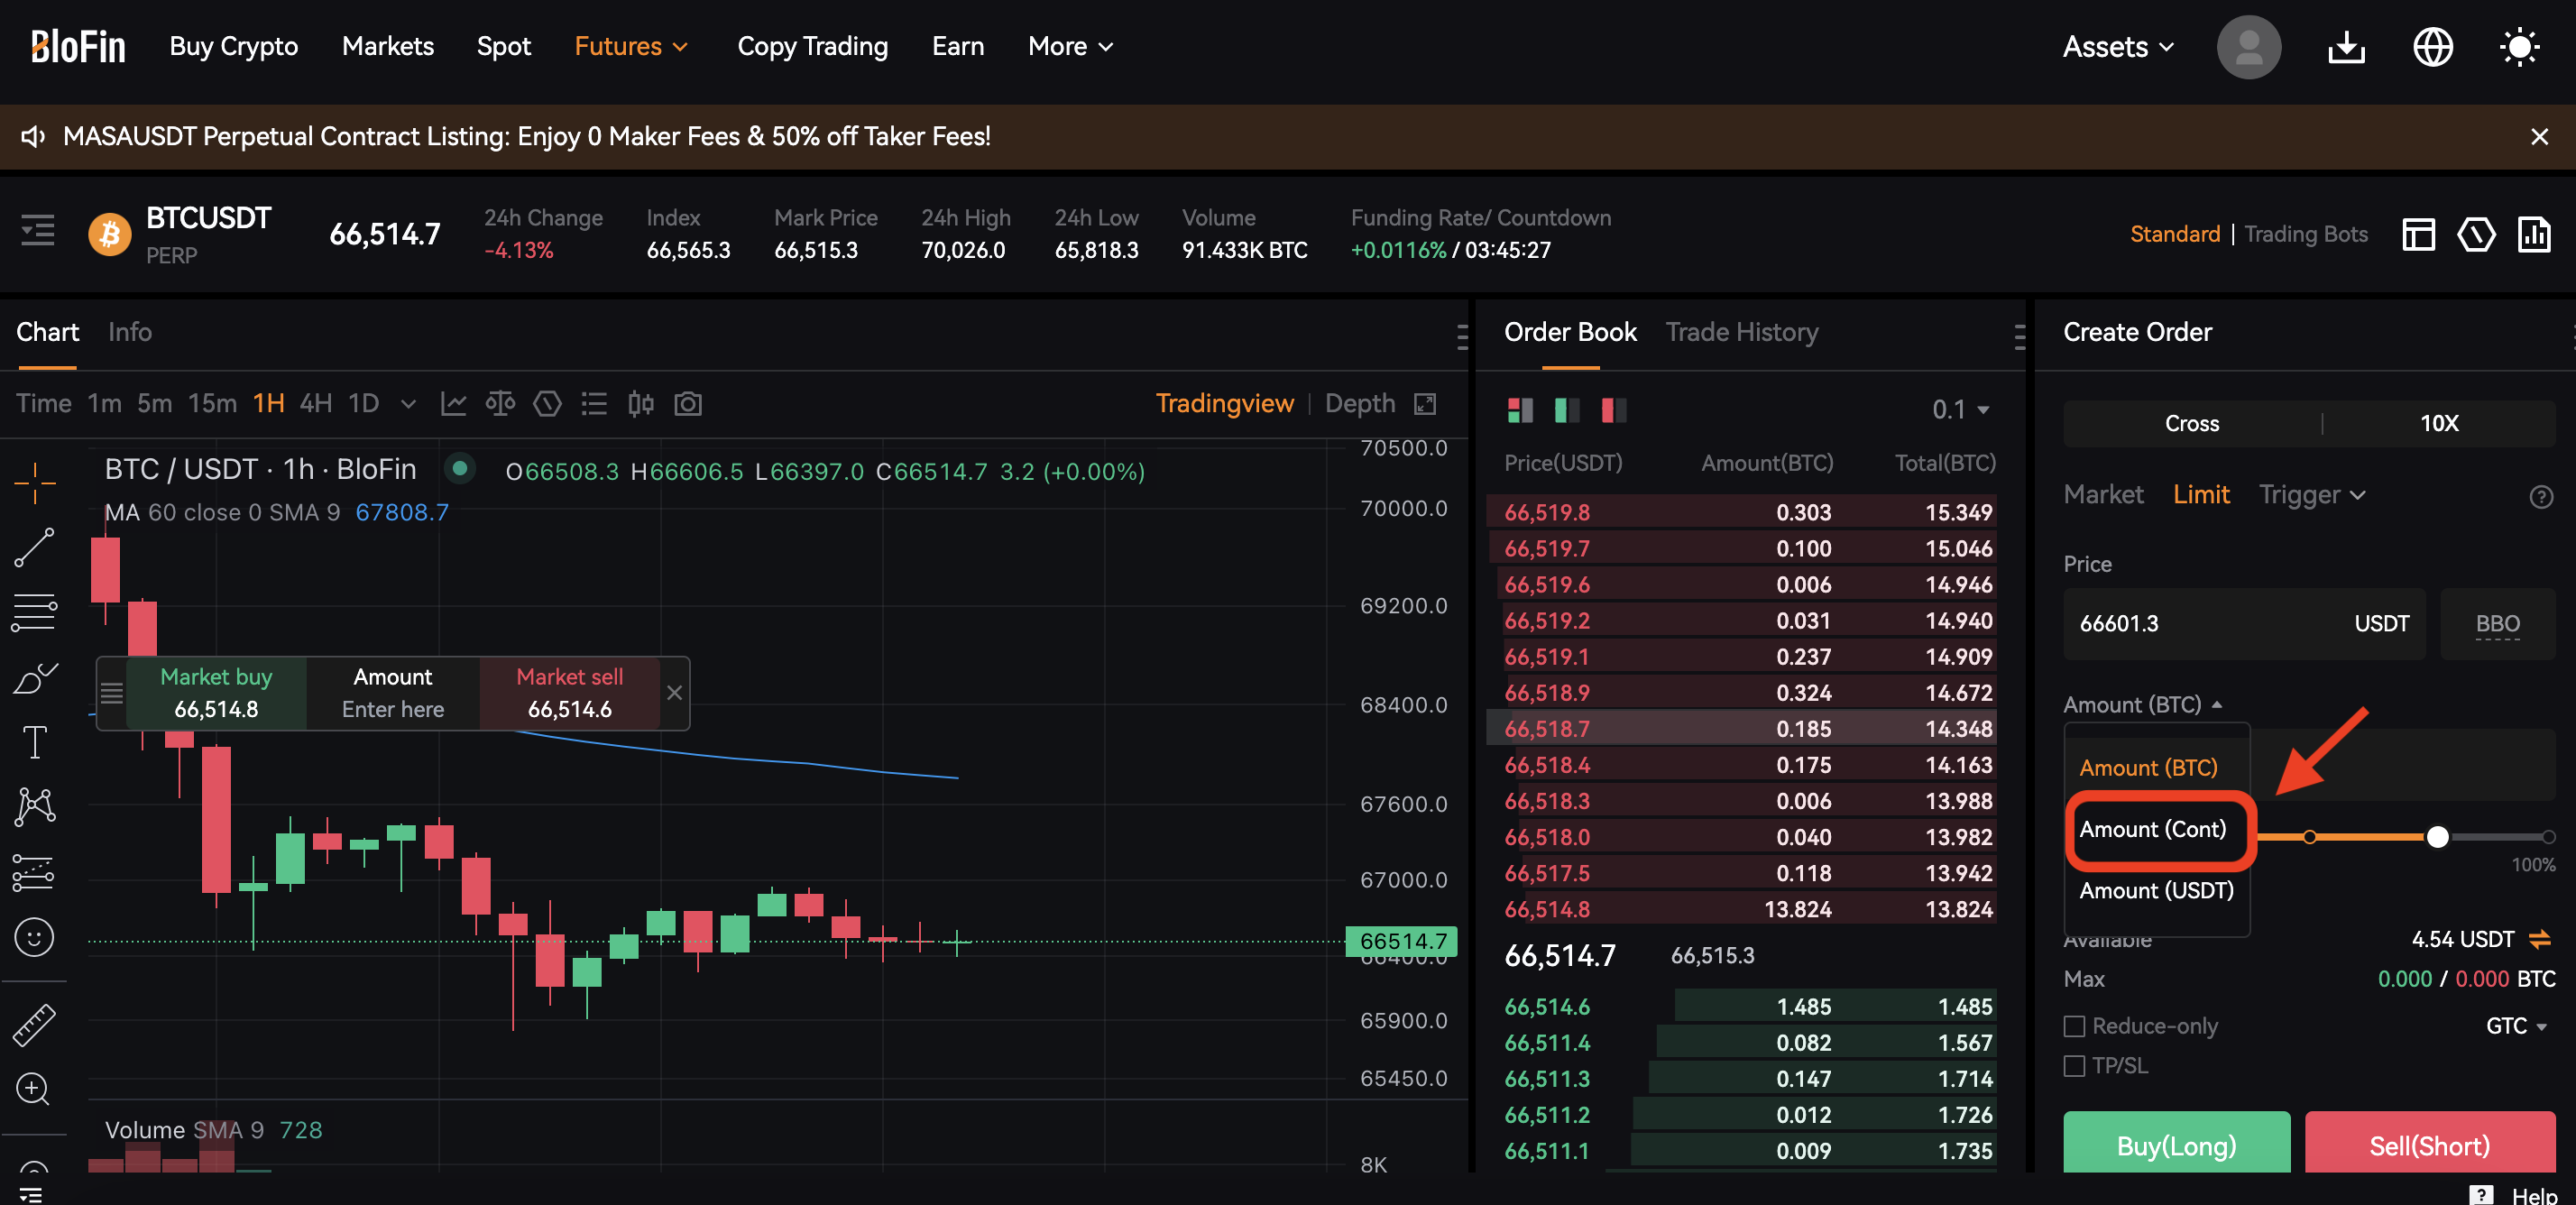This screenshot has width=2576, height=1205.
Task: Click the chart list settings icon
Action: coord(594,403)
